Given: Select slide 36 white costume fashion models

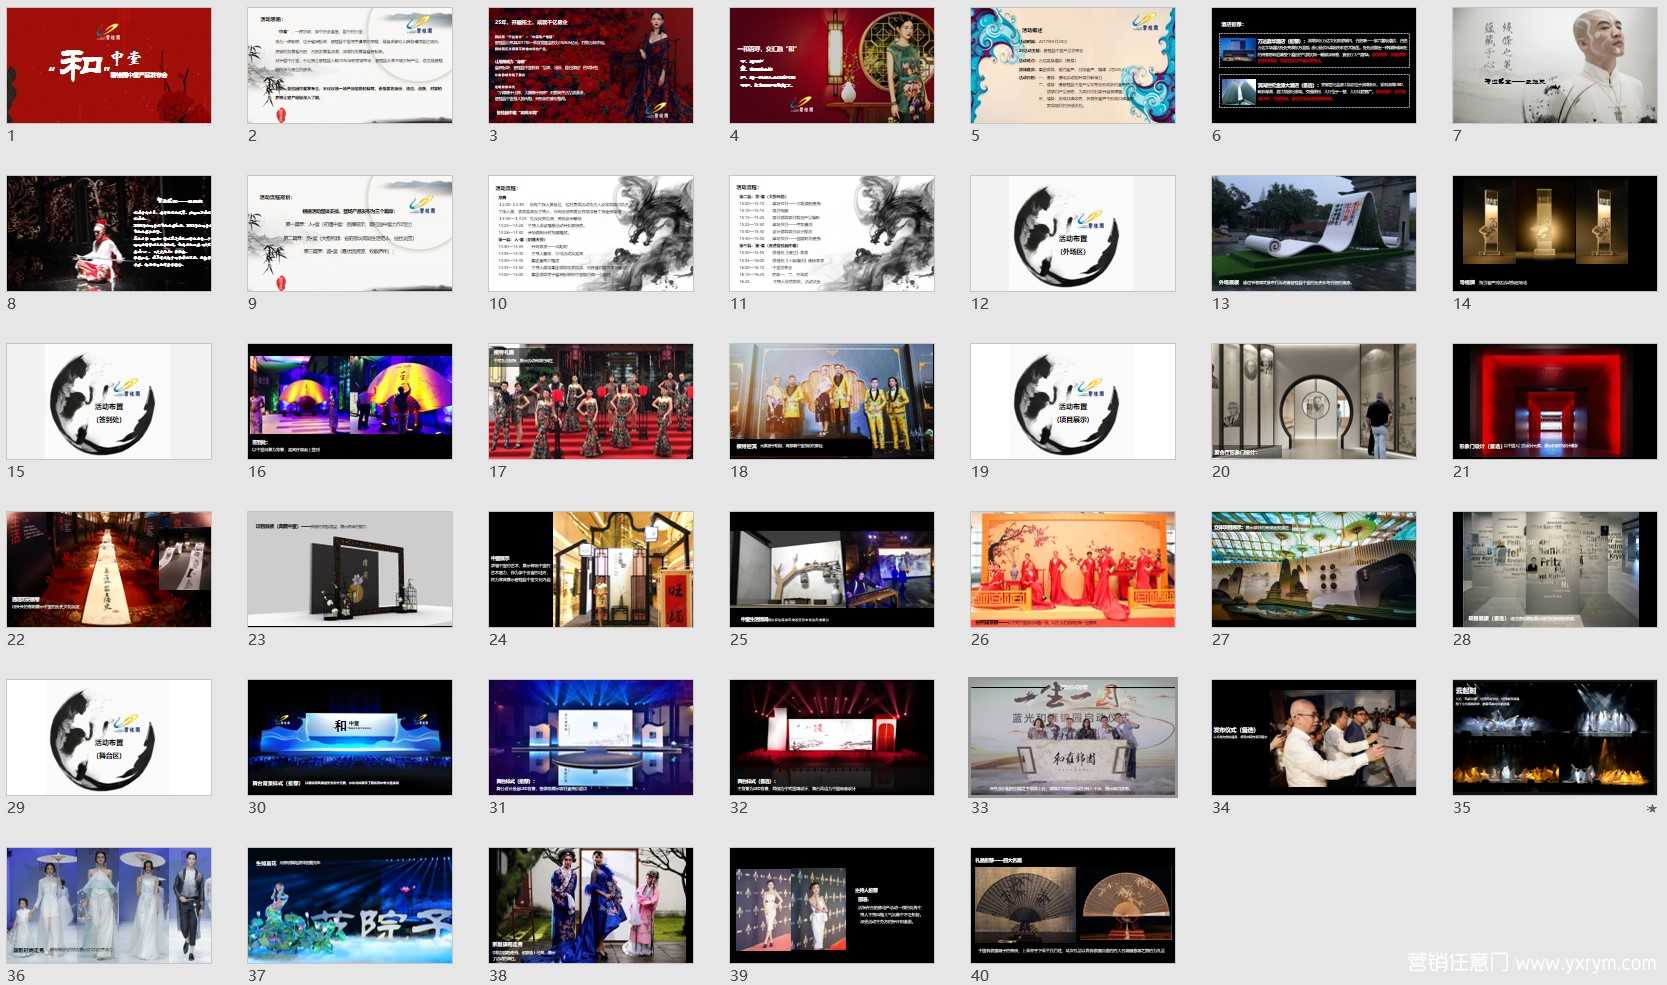Looking at the screenshot, I should (x=109, y=906).
